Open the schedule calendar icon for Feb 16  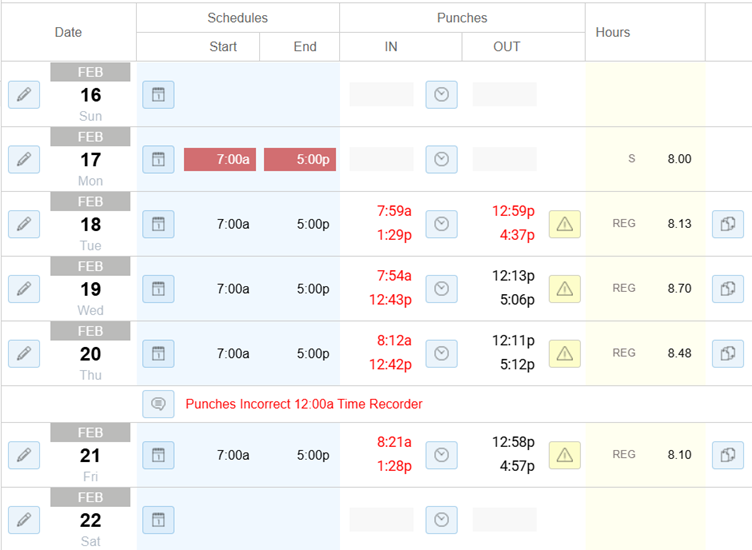(158, 94)
